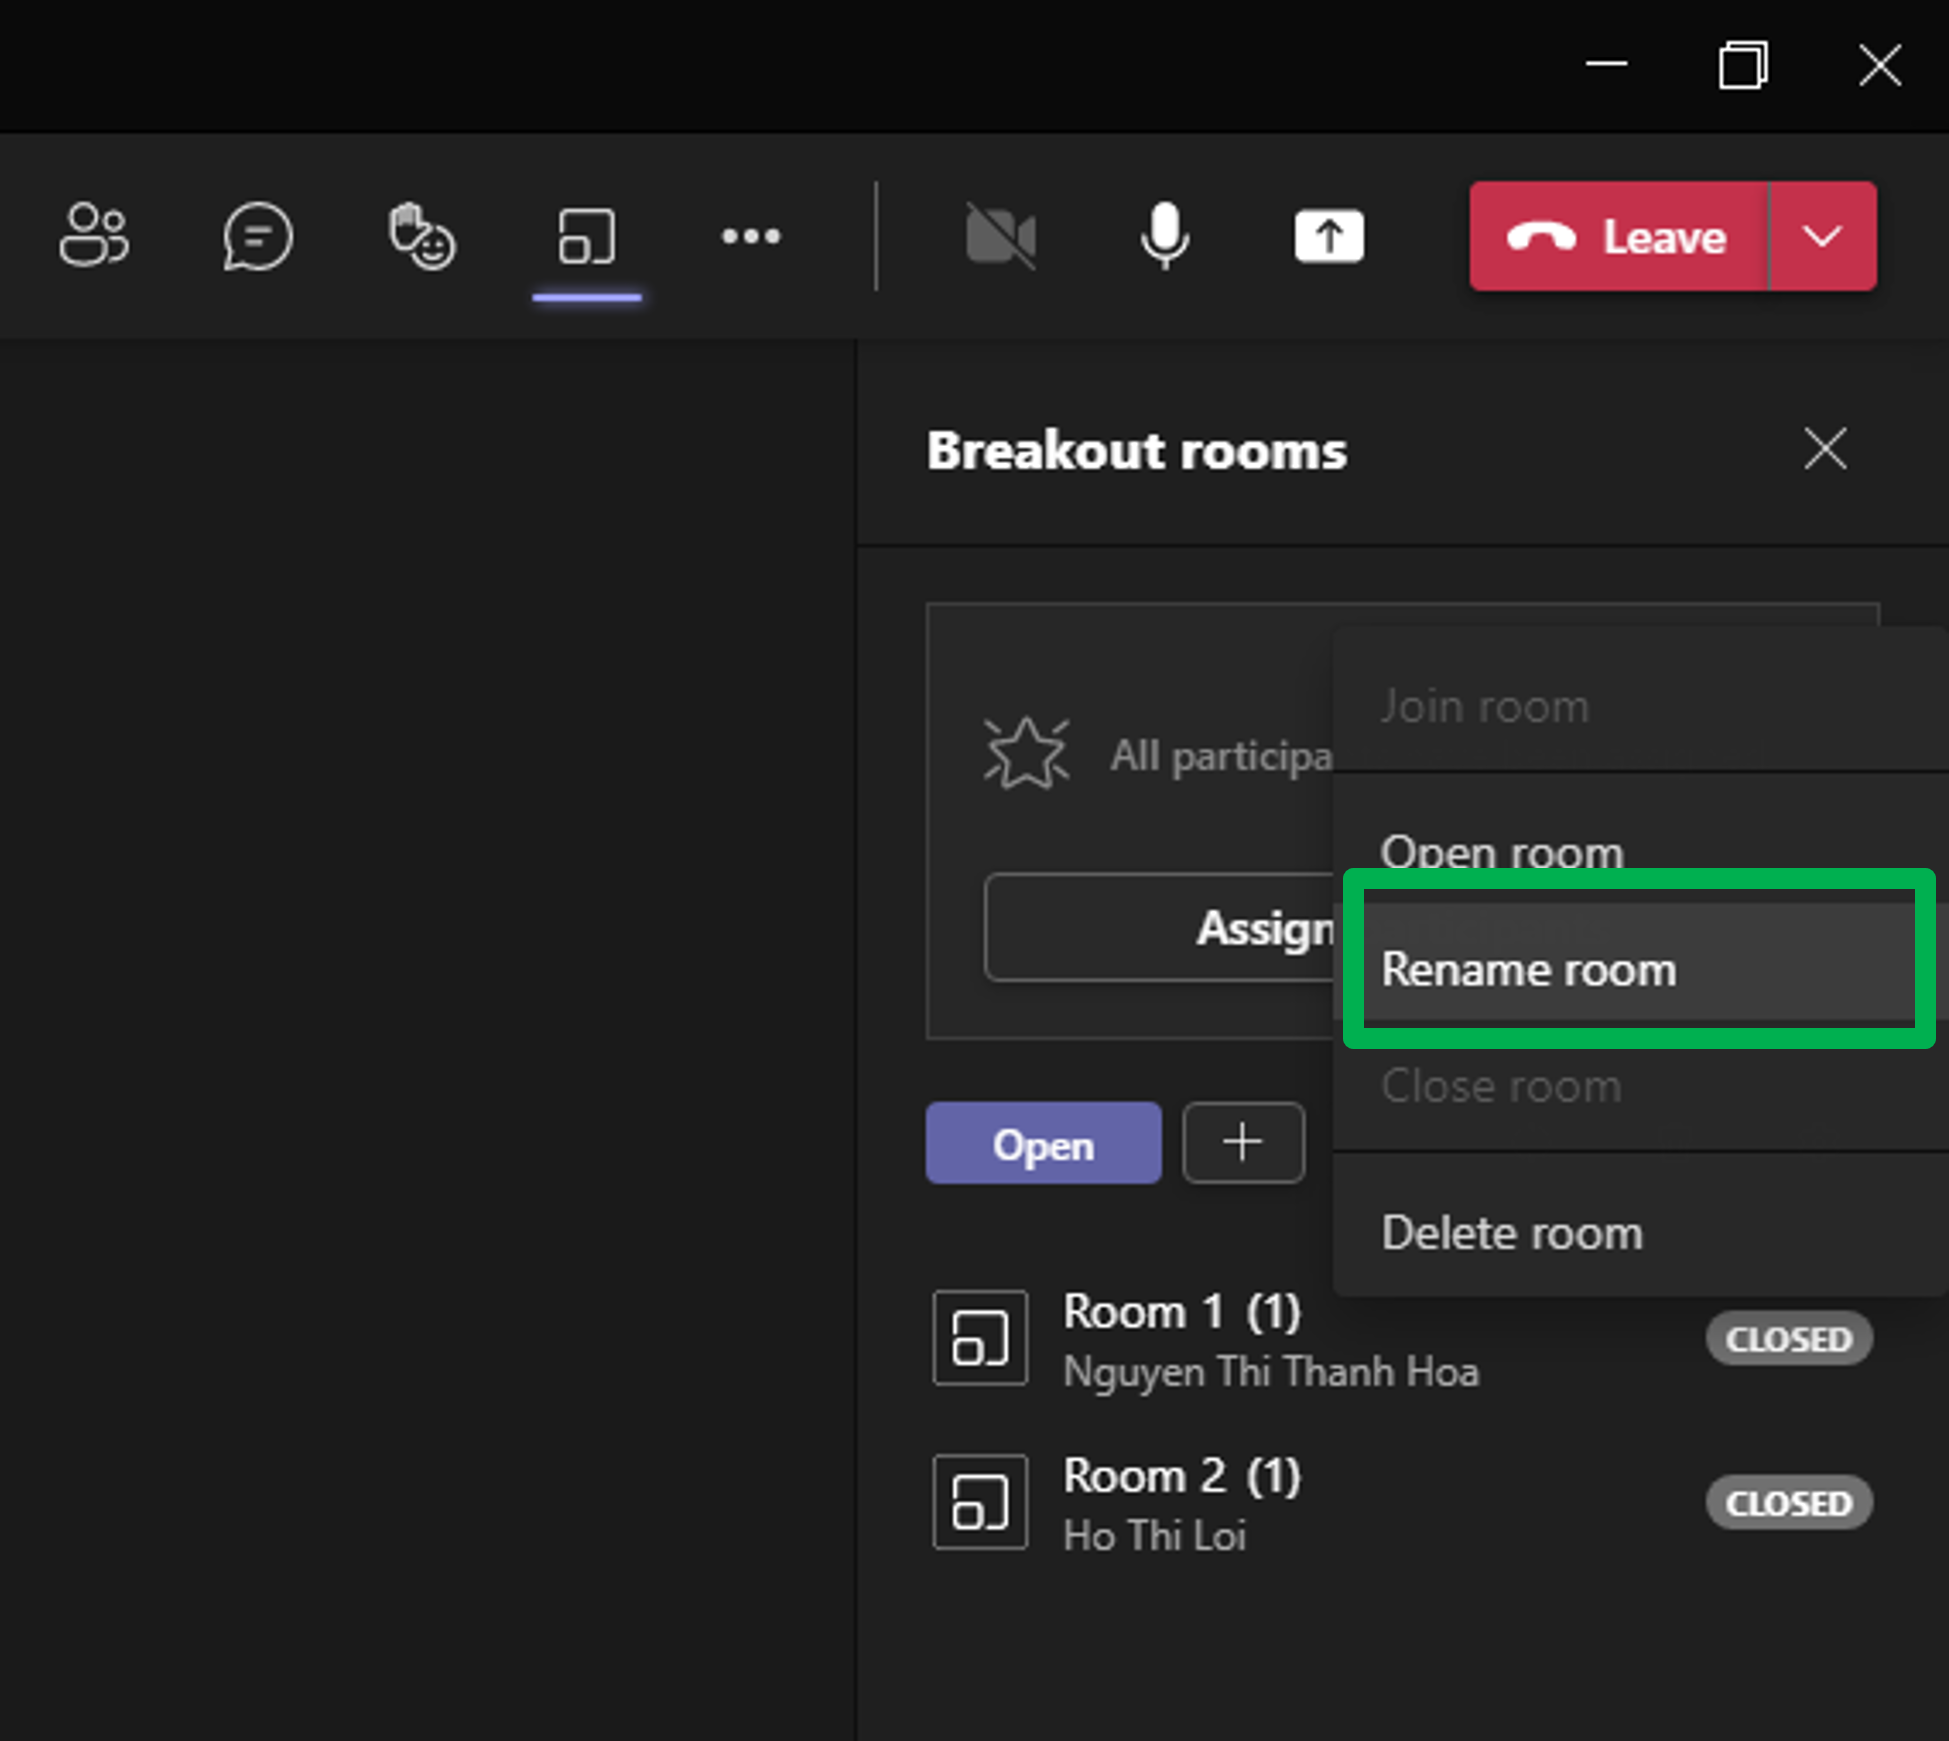Click the breakout rooms toolbar icon
The image size is (1949, 1741).
click(x=587, y=236)
